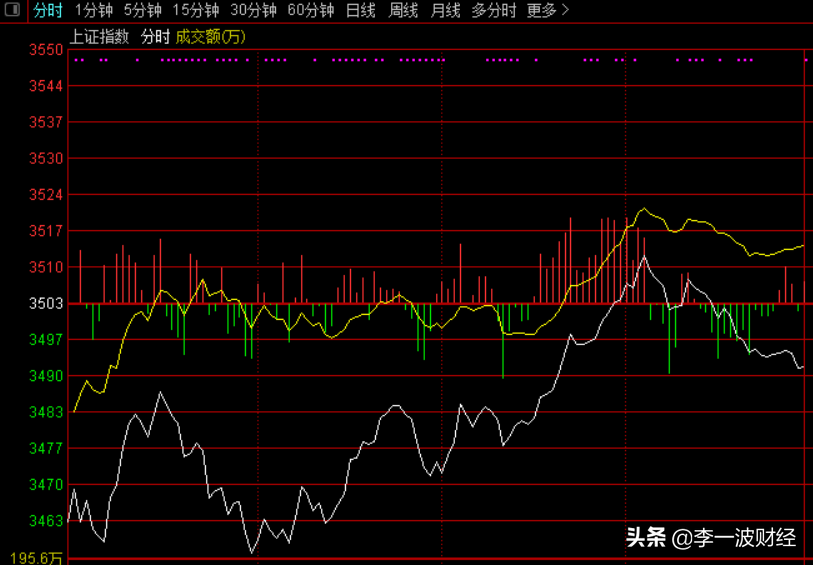Show the 周线 weekly chart
Viewport: 813px width, 565px height.
tap(403, 10)
